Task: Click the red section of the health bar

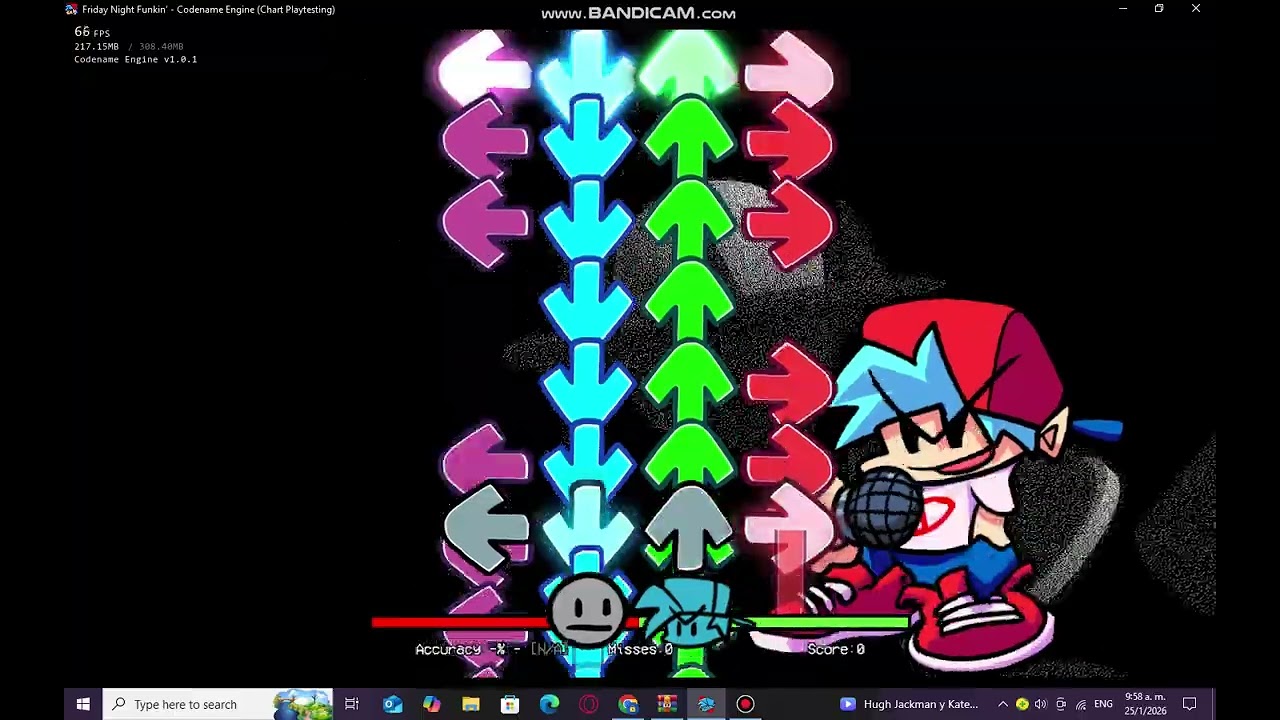Action: tap(460, 623)
